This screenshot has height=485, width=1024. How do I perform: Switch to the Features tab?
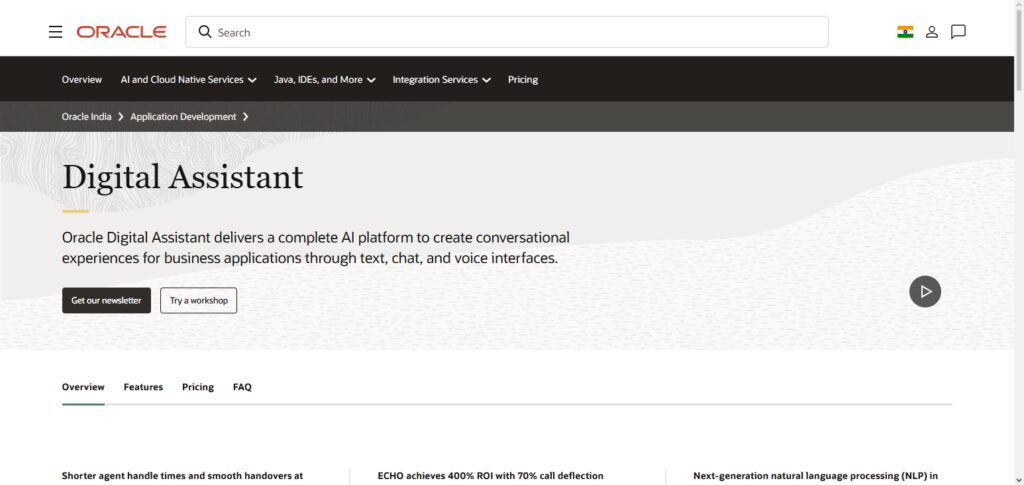pos(143,387)
